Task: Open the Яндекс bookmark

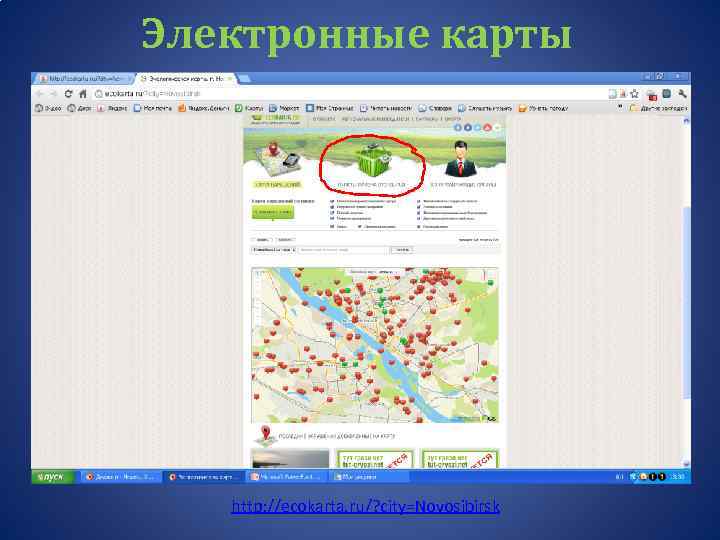Action: tap(112, 108)
